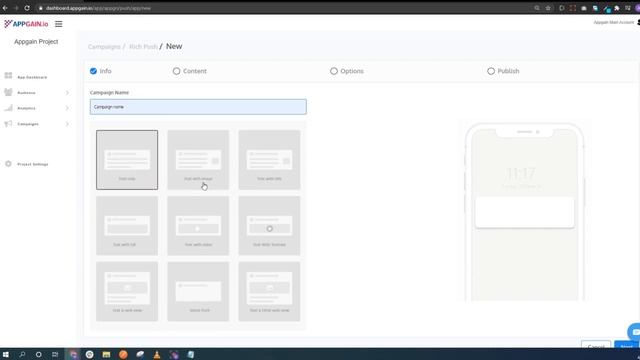This screenshot has width=640, height=360.
Task: Open Chrome from the taskbar
Action: (x=89, y=354)
